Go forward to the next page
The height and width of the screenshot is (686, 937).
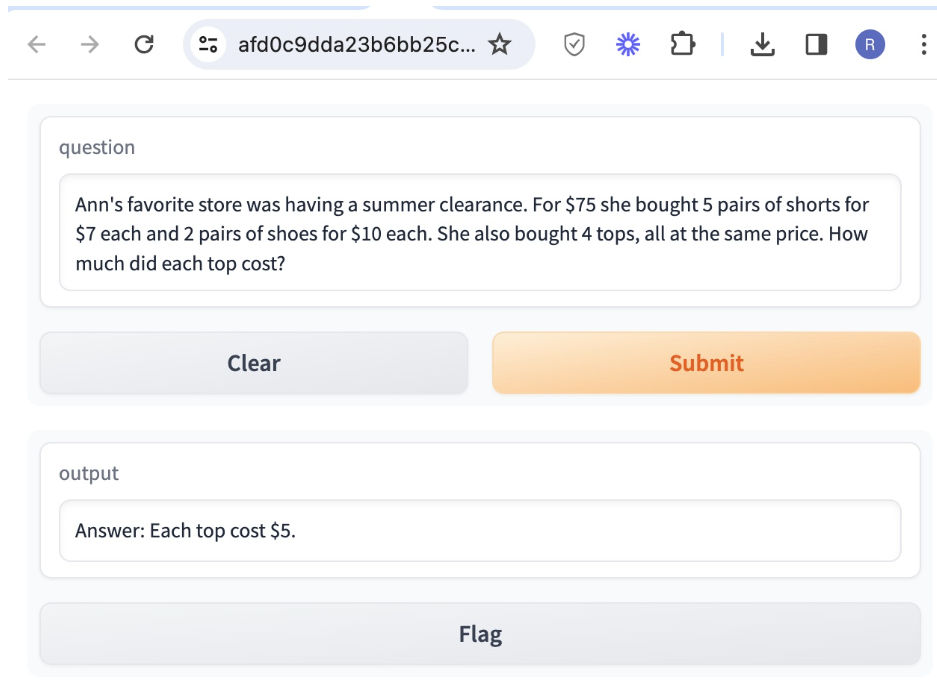[x=90, y=44]
